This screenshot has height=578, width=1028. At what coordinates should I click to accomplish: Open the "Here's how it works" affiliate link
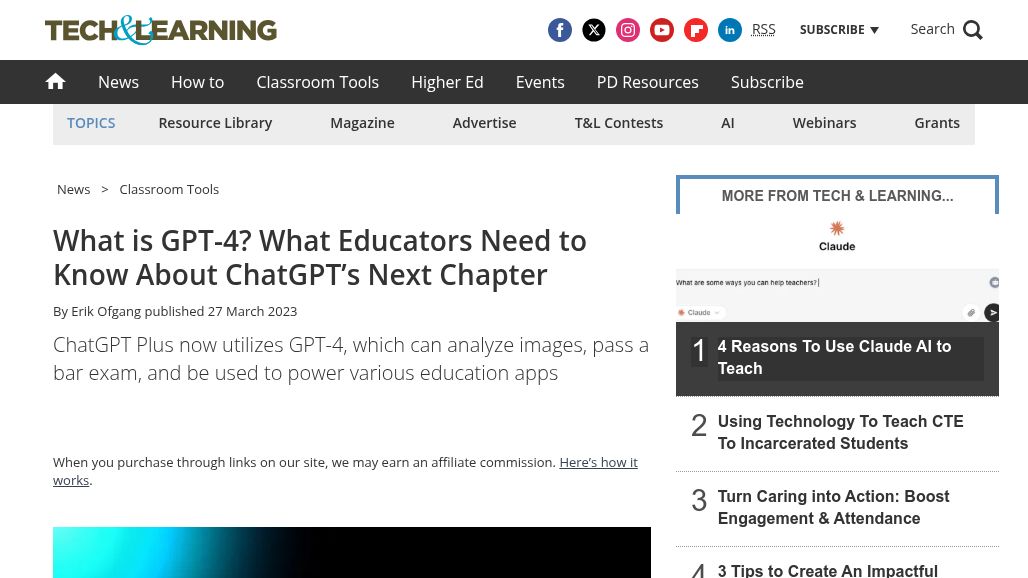[x=598, y=463]
